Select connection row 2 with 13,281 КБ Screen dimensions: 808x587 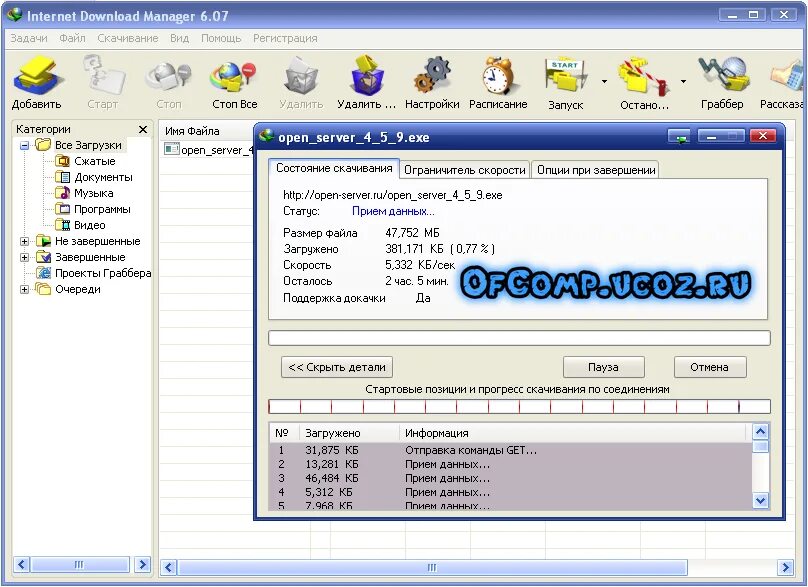pos(511,464)
